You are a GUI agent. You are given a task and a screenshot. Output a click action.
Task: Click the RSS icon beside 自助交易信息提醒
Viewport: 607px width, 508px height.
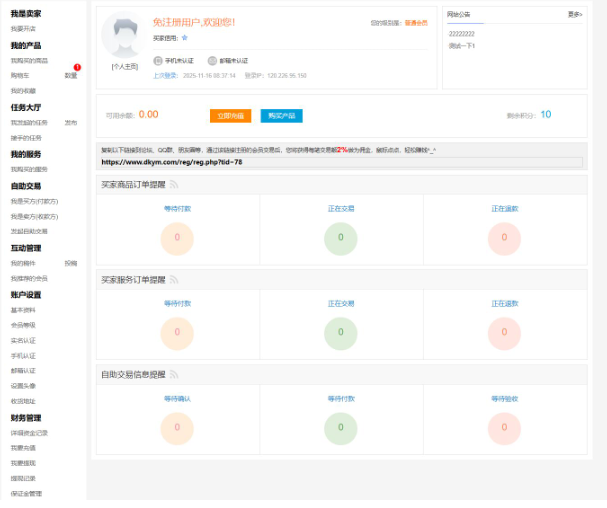click(x=174, y=374)
